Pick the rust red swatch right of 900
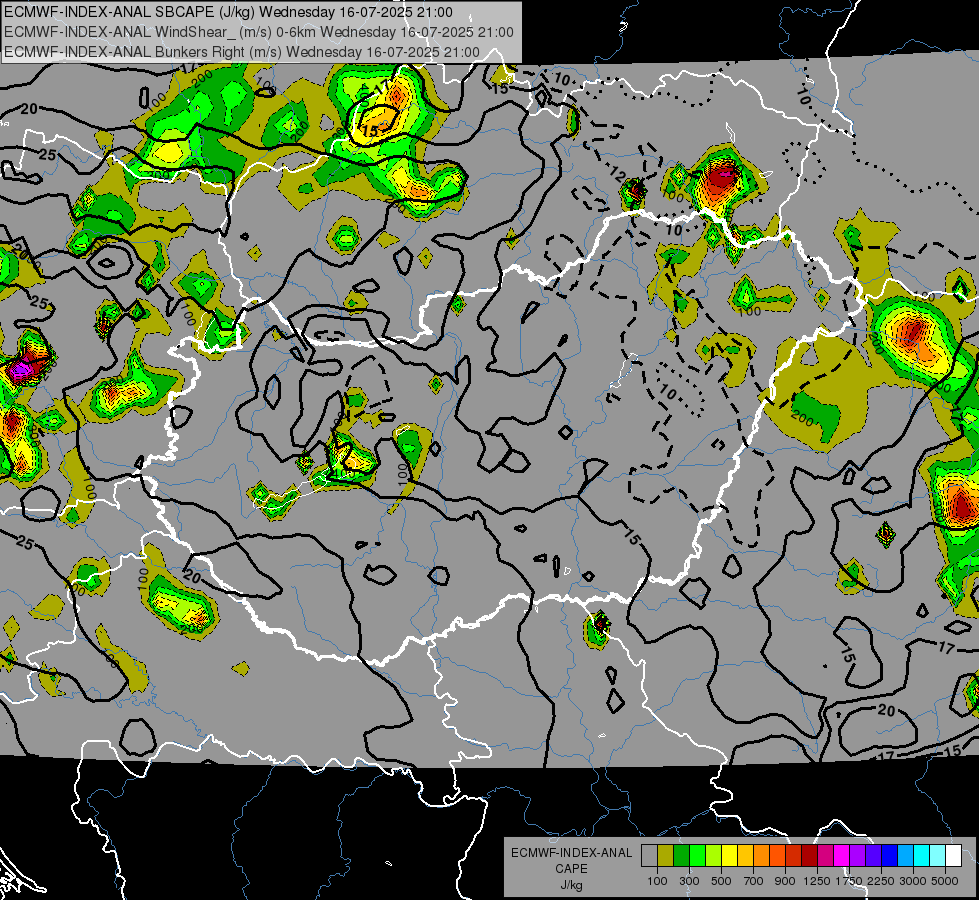The width and height of the screenshot is (979, 900). (794, 856)
